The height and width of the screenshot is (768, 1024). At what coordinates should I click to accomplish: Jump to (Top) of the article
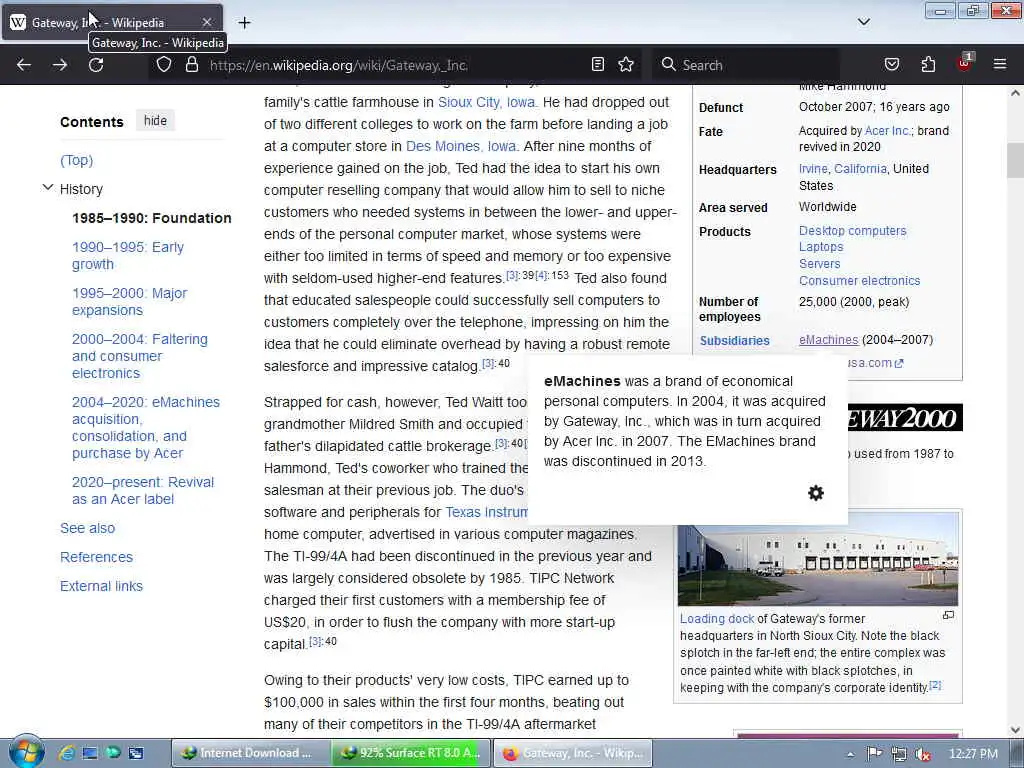[x=76, y=160]
